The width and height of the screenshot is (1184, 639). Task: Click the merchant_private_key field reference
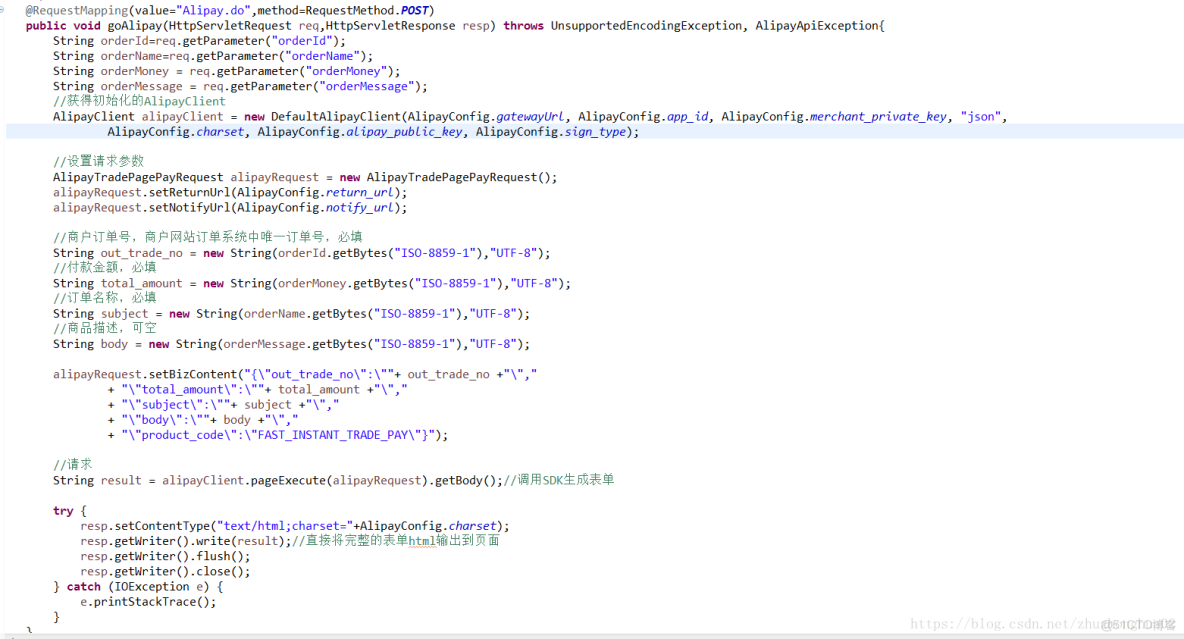(878, 116)
